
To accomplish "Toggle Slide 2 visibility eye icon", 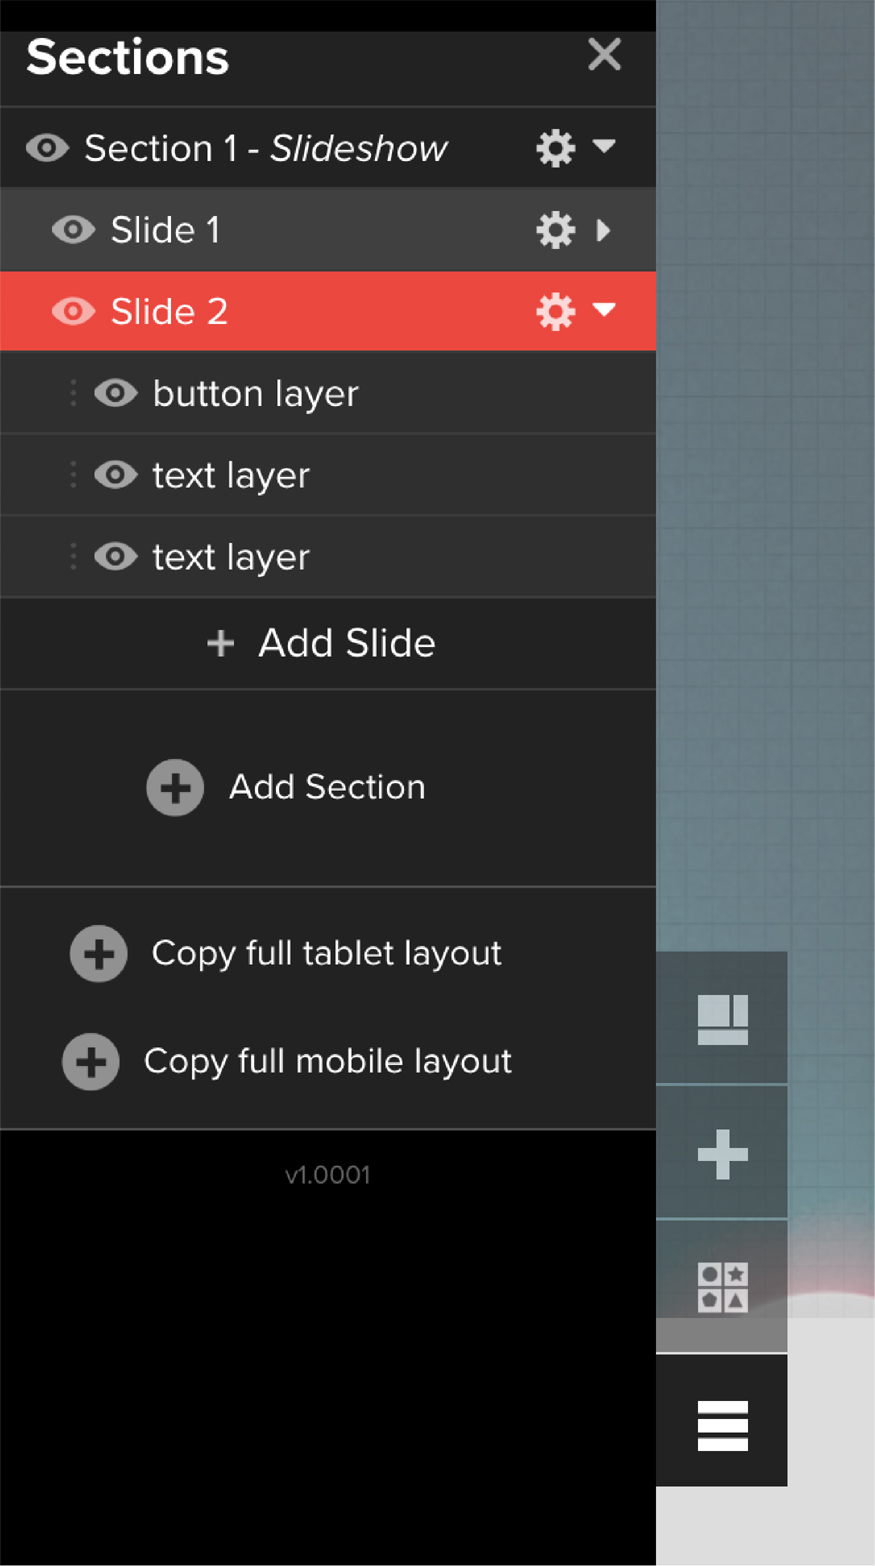I will tap(73, 311).
